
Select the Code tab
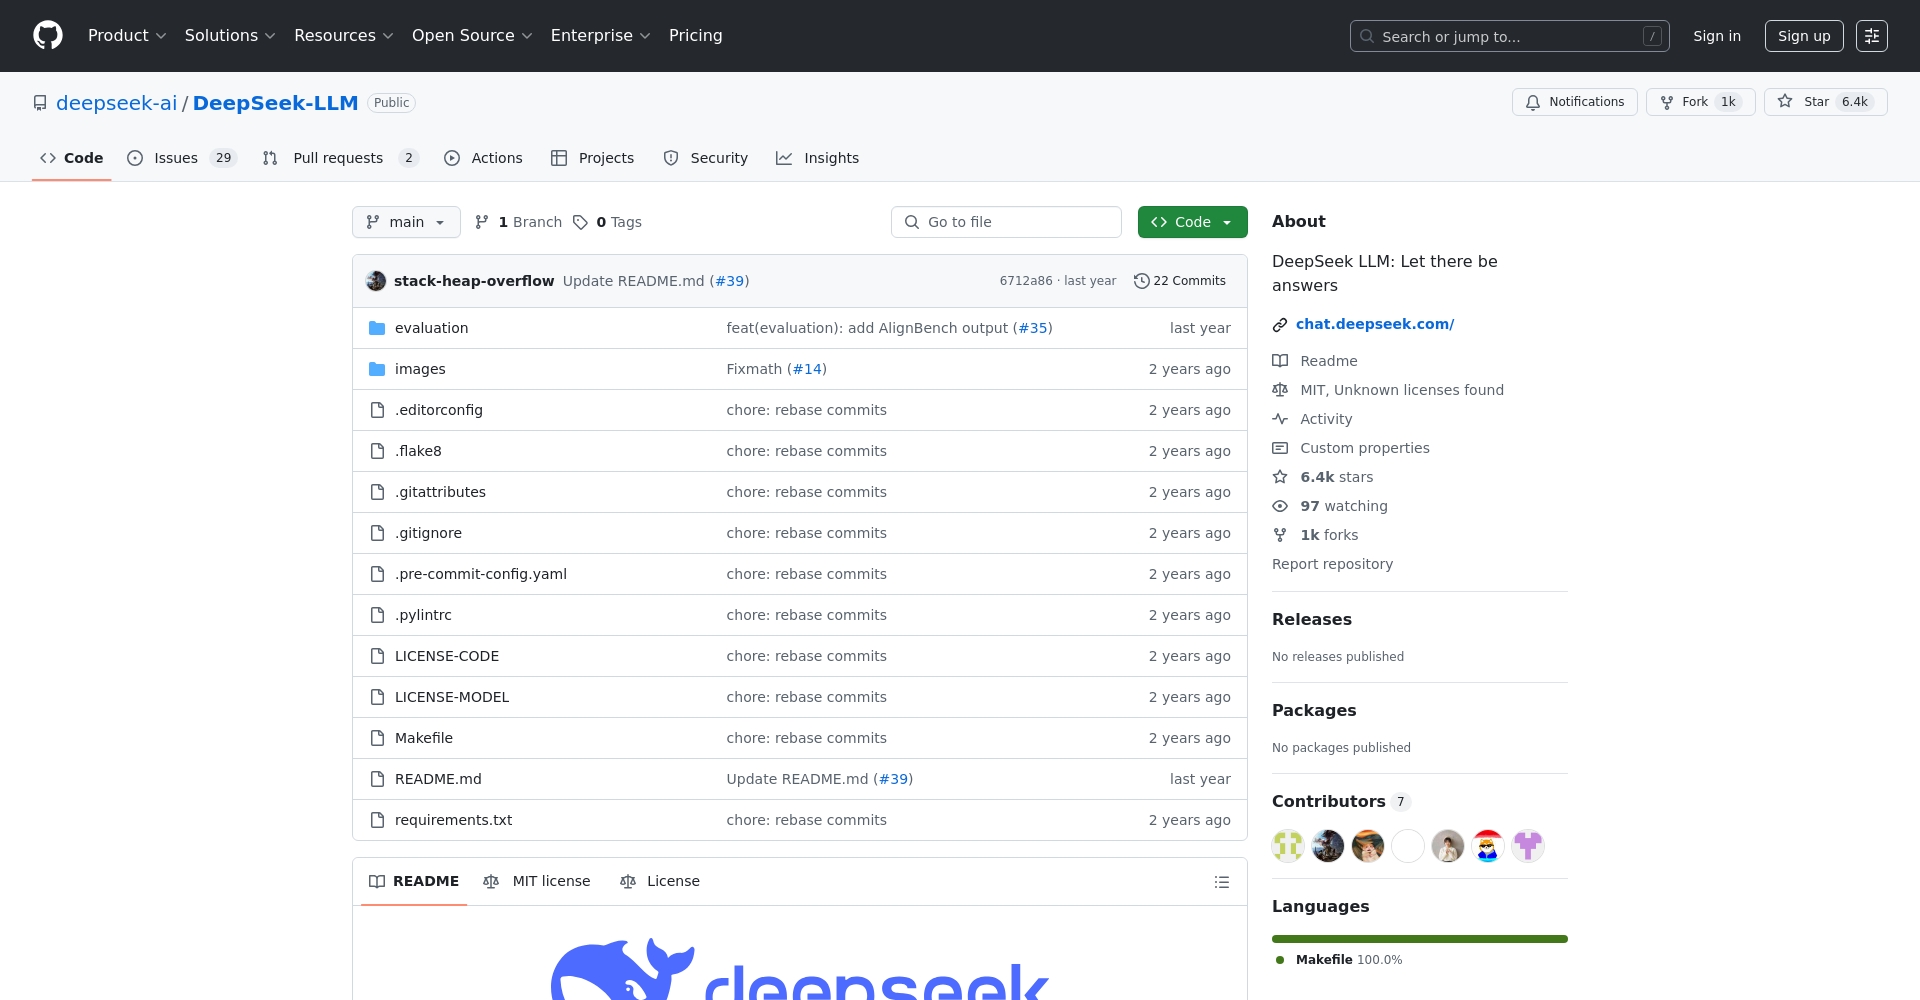tap(71, 158)
